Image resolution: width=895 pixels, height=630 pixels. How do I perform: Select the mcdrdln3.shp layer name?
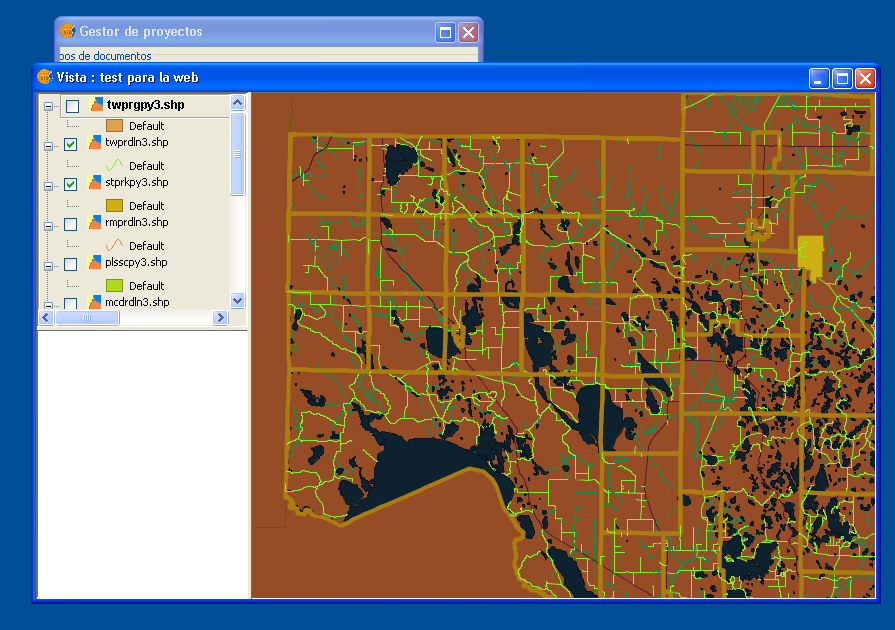click(137, 302)
